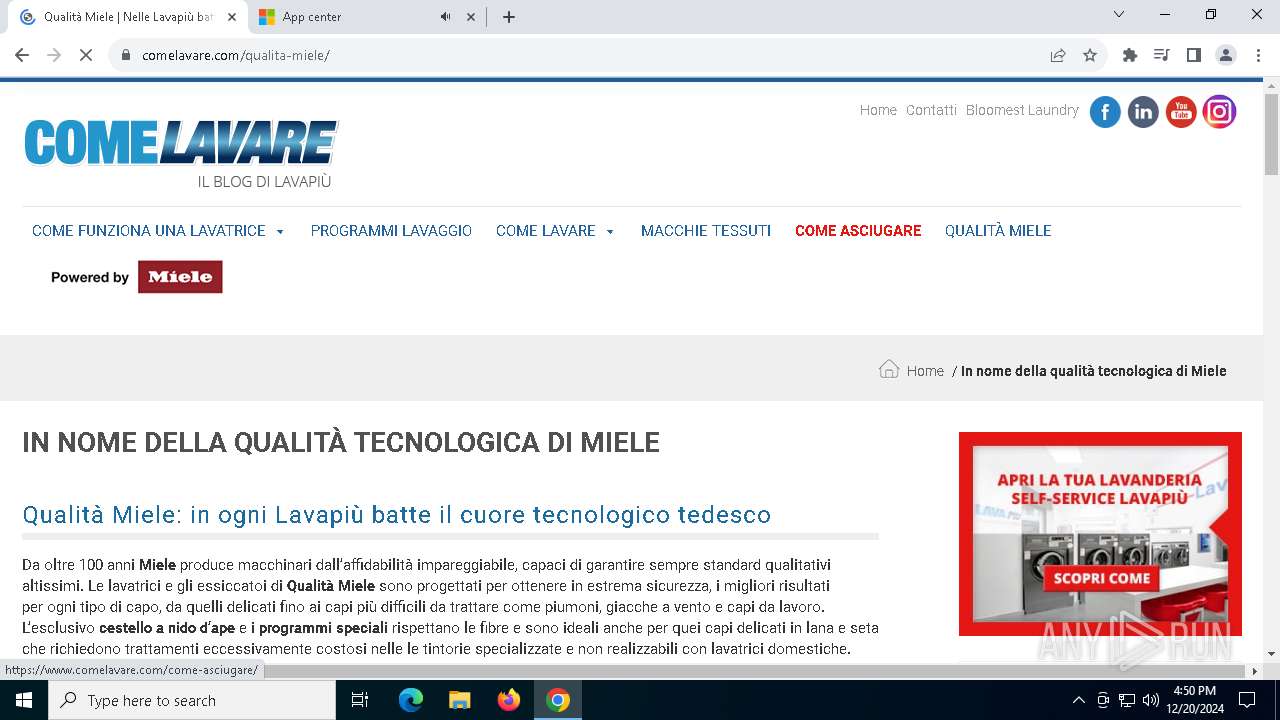Viewport: 1280px width, 720px height.
Task: Open the Facebook social icon
Action: tap(1105, 112)
